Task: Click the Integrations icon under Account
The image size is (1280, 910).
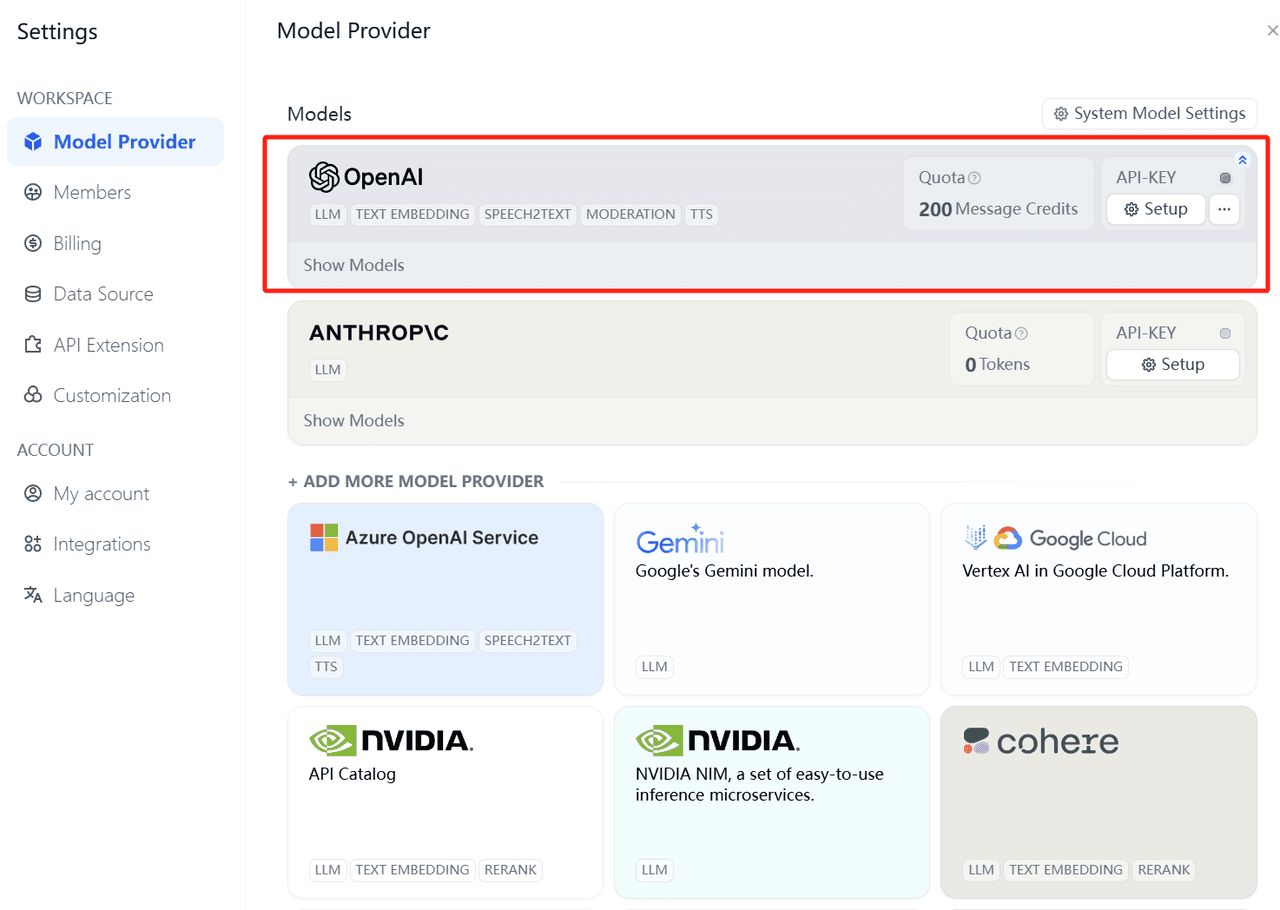Action: [x=31, y=543]
